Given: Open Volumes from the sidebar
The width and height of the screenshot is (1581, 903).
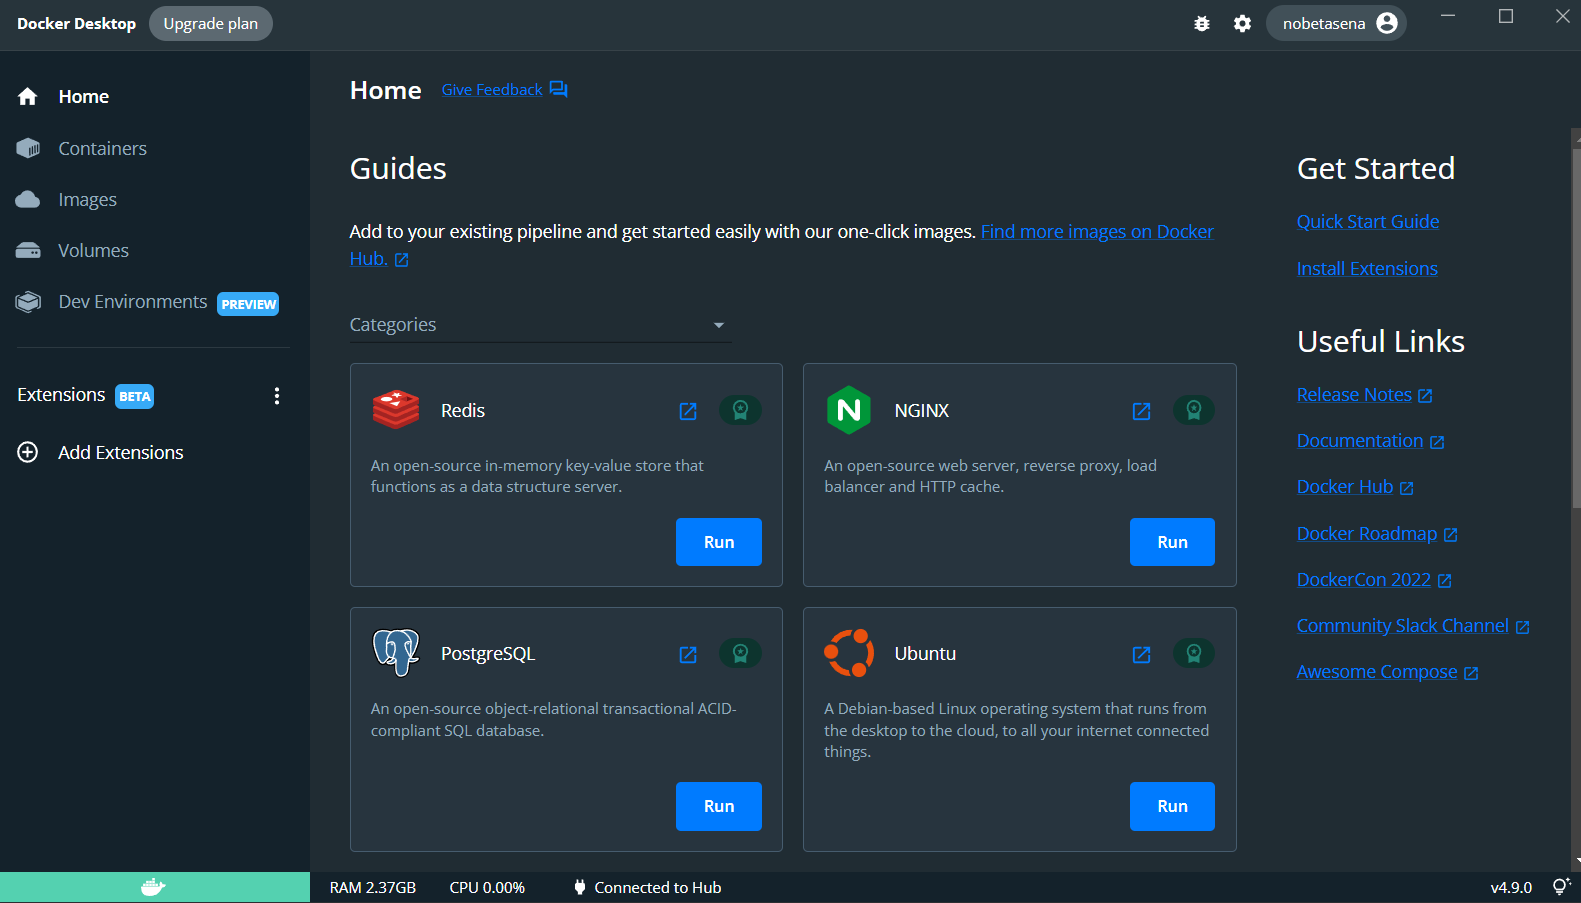Looking at the screenshot, I should click(x=93, y=251).
